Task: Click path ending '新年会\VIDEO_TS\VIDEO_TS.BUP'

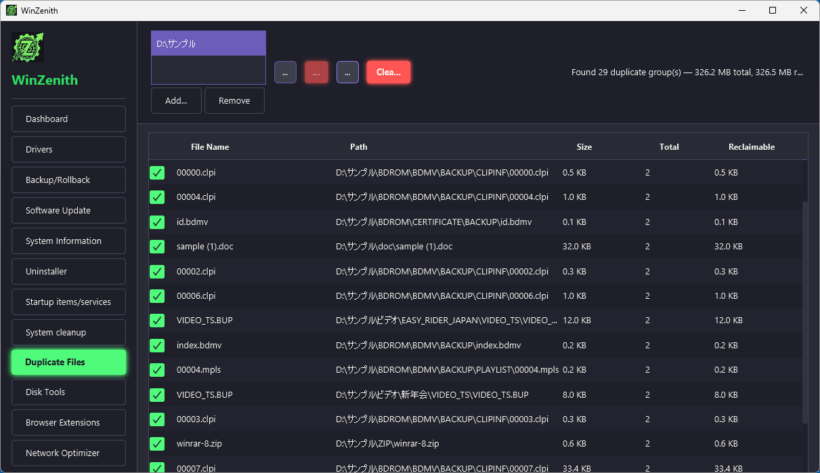Action: [x=431, y=395]
